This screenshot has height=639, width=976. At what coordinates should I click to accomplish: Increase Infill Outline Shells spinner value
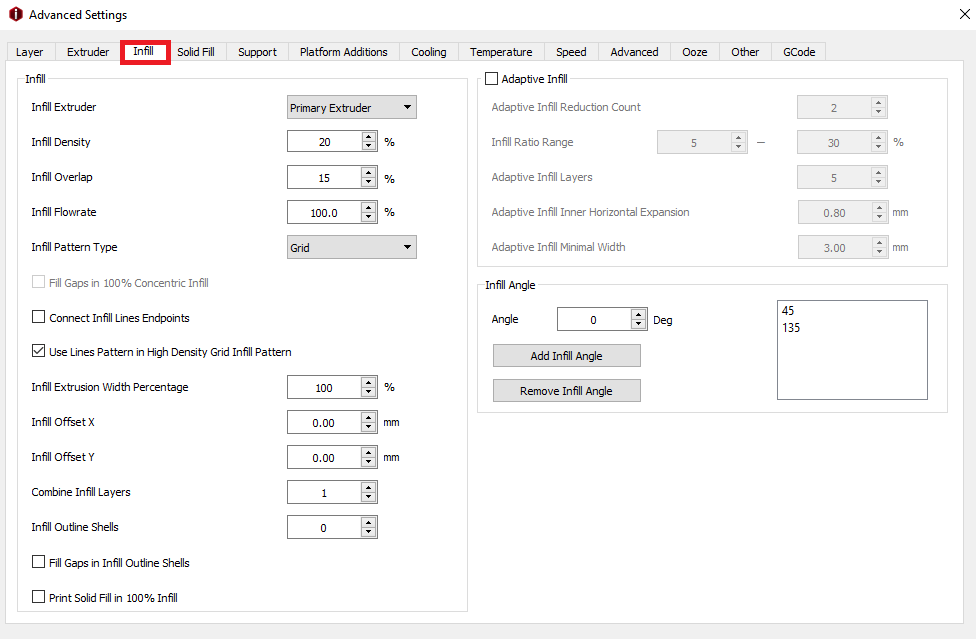[368, 522]
